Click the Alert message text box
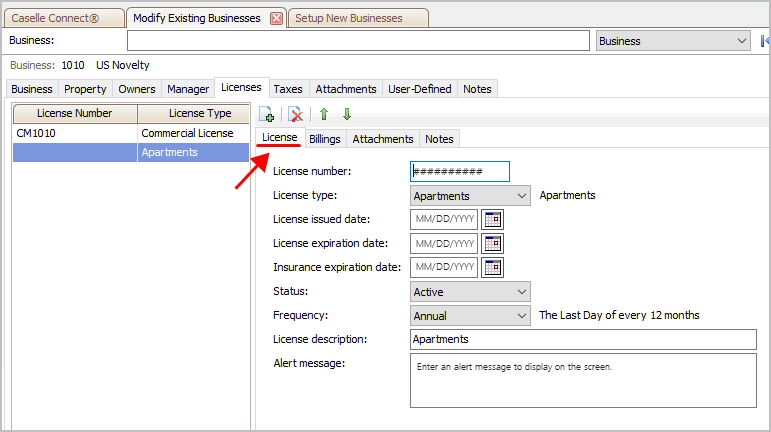This screenshot has height=432, width=771. point(583,380)
